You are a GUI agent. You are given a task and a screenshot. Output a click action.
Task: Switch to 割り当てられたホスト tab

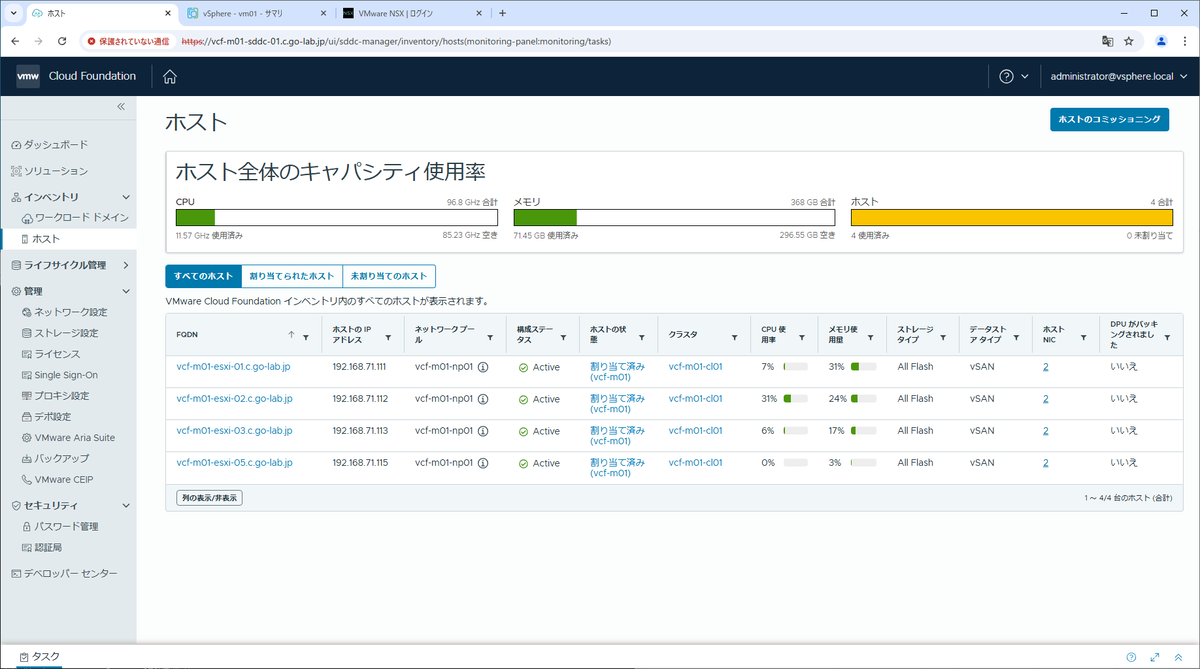tap(292, 276)
